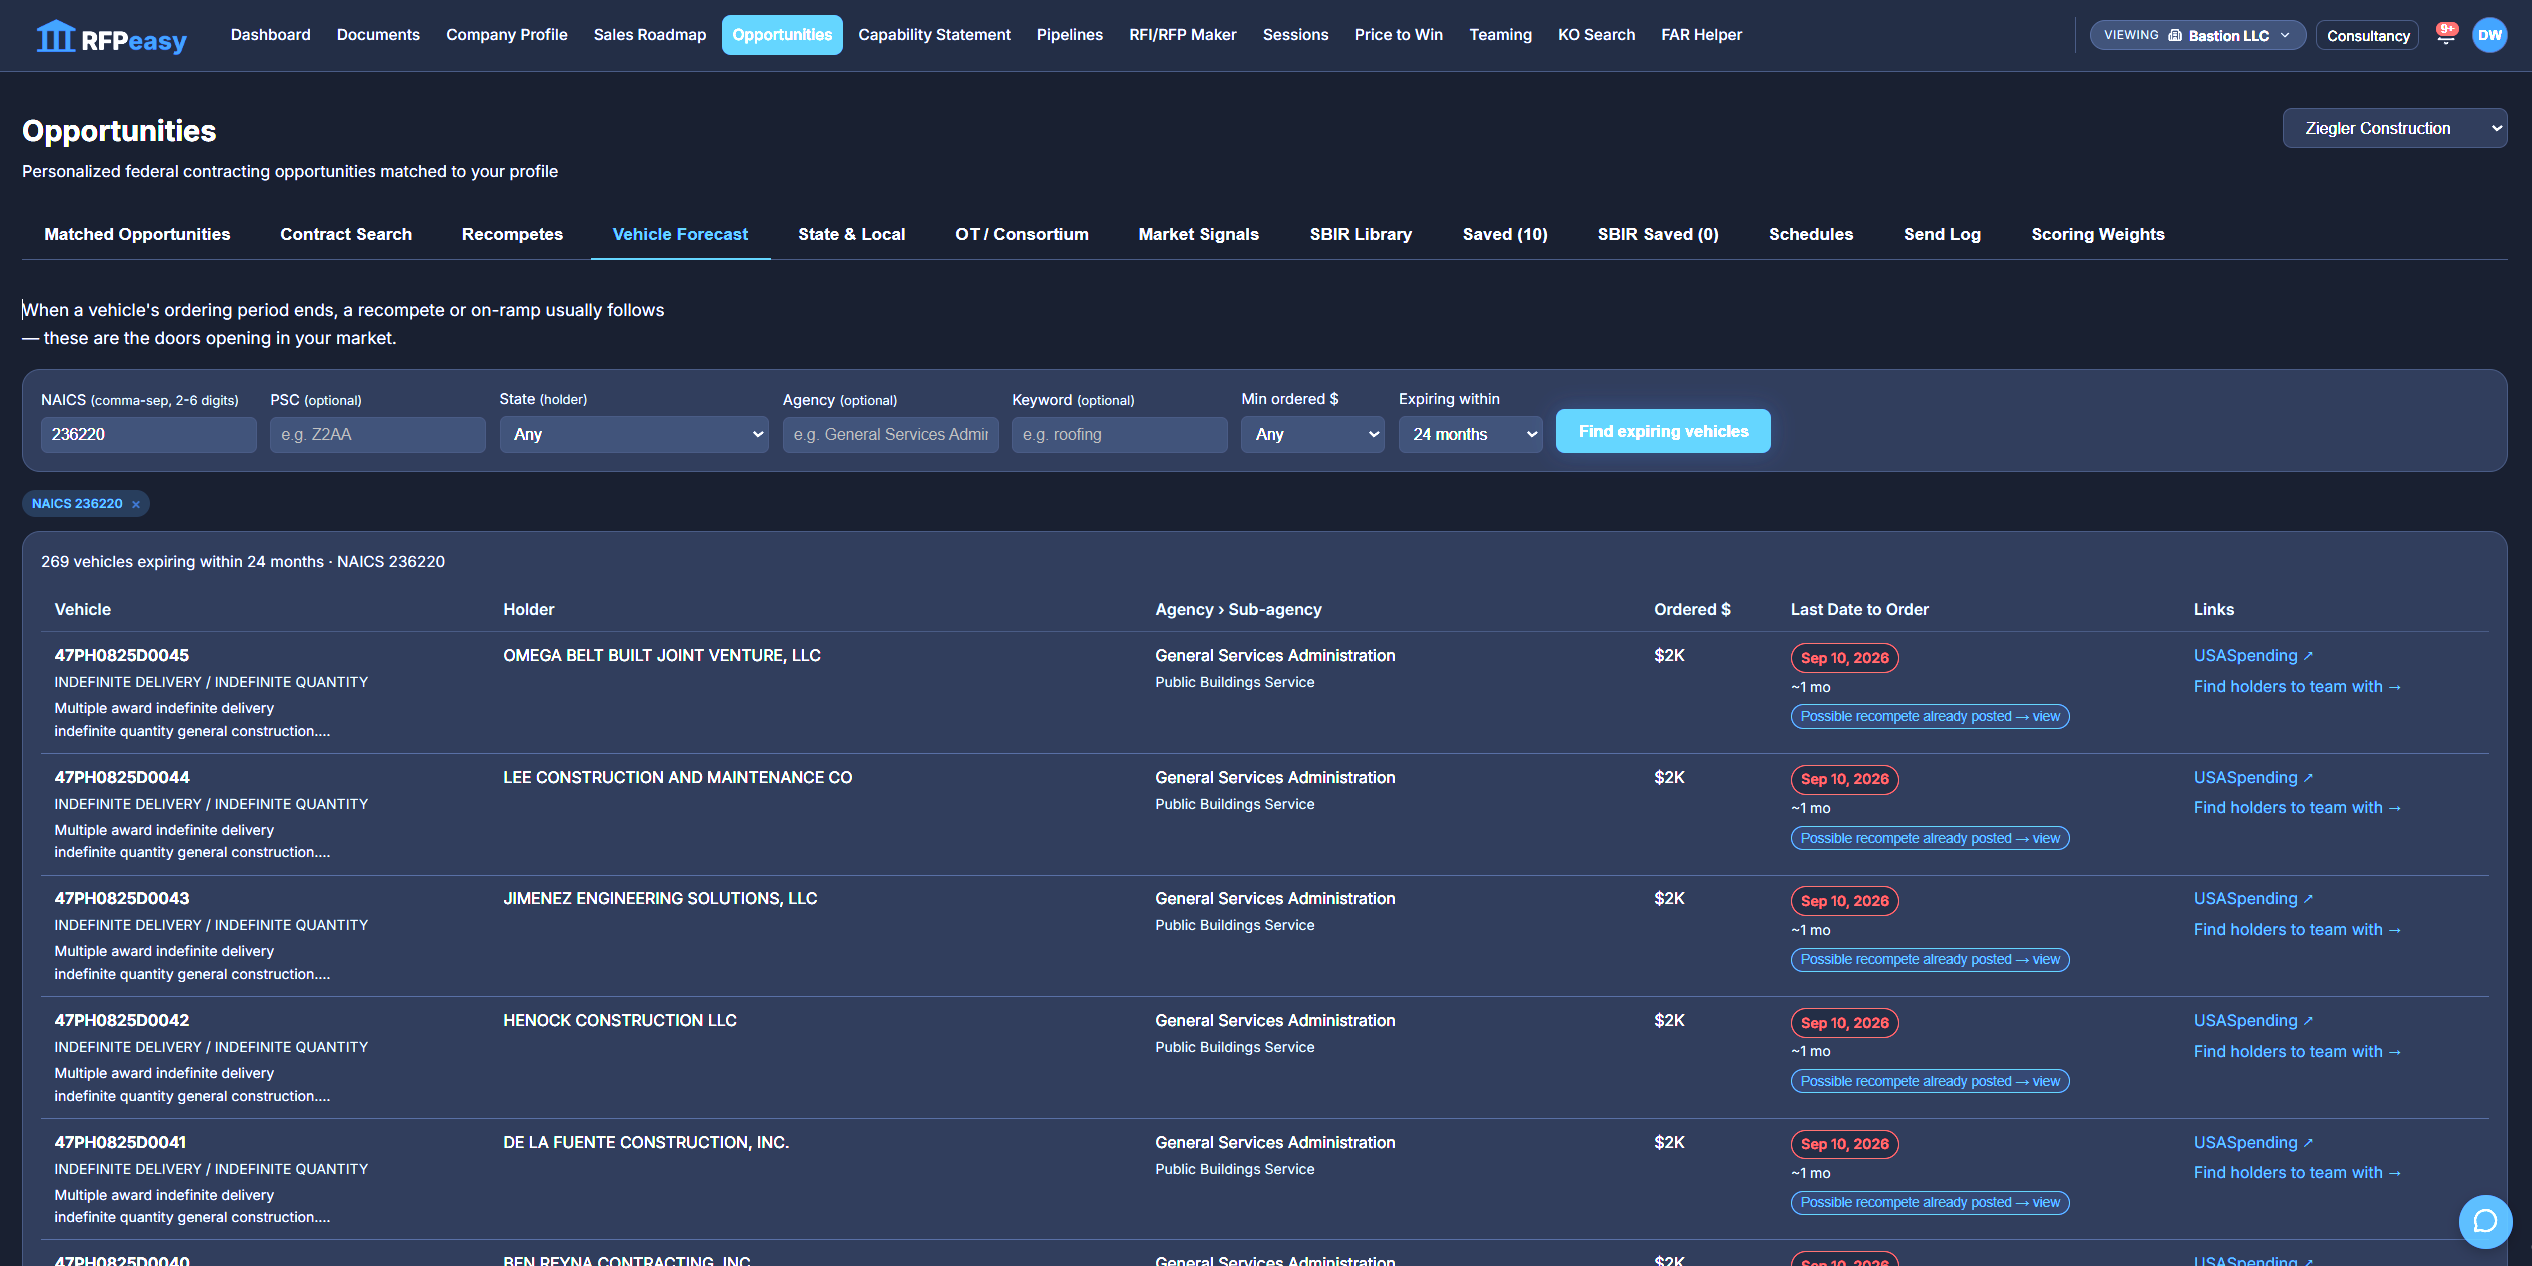The width and height of the screenshot is (2532, 1266).
Task: Open the Ziegler Construction profile dropdown
Action: pos(2394,128)
